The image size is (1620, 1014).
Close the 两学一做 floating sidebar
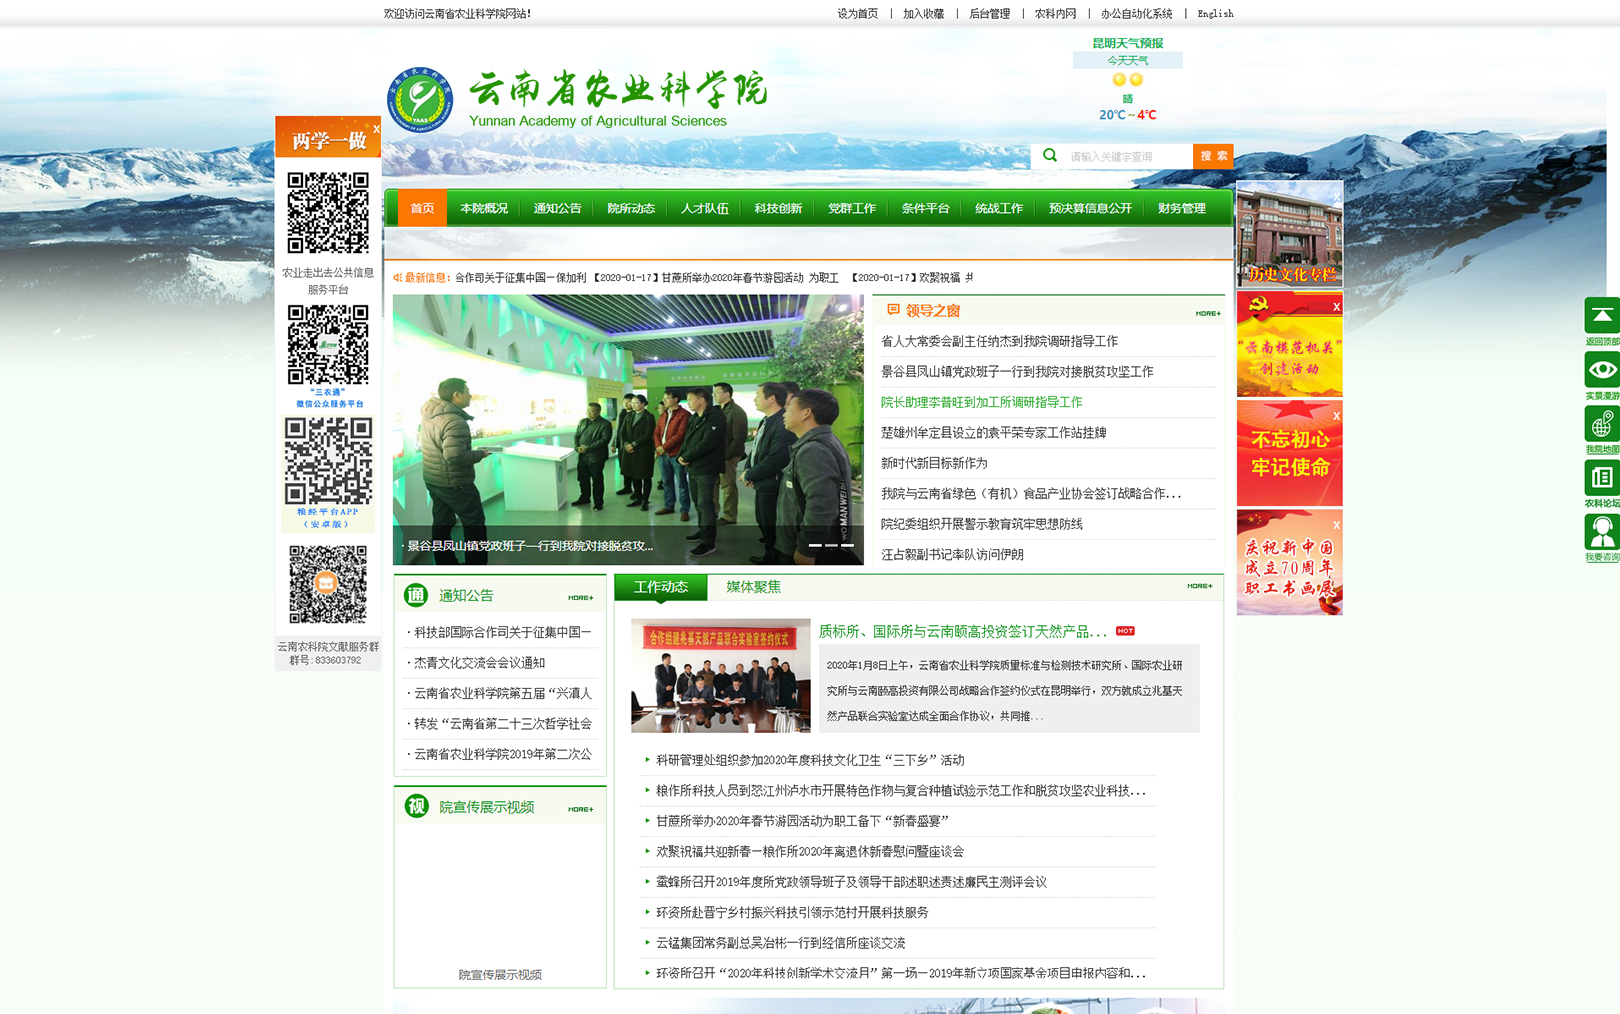pos(376,129)
